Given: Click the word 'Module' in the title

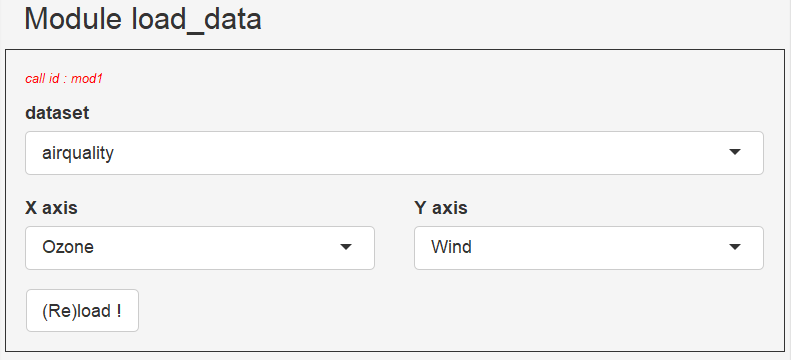Looking at the screenshot, I should (x=73, y=19).
